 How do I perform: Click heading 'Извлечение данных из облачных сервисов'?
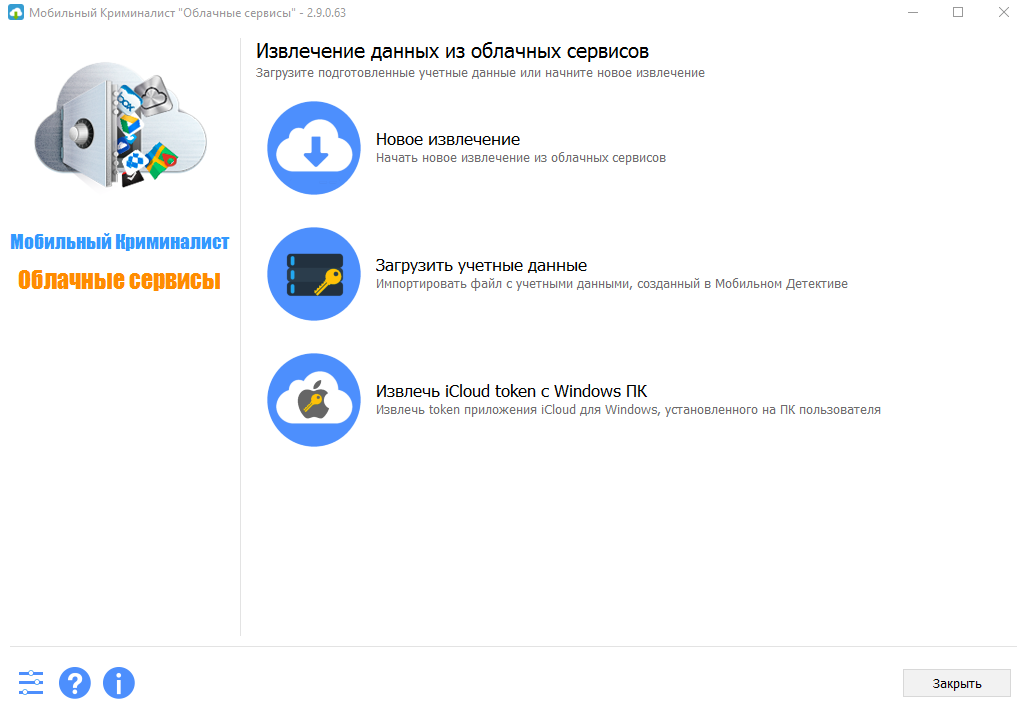[x=452, y=51]
